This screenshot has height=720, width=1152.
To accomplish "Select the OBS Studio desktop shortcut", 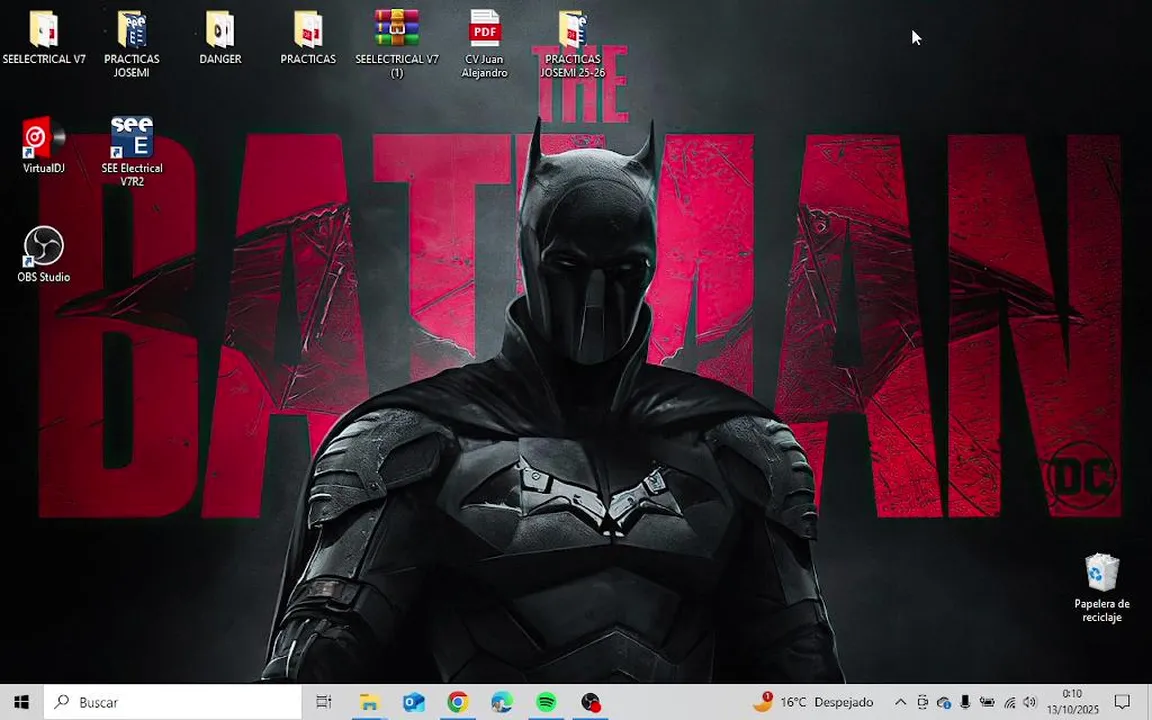I will (43, 246).
